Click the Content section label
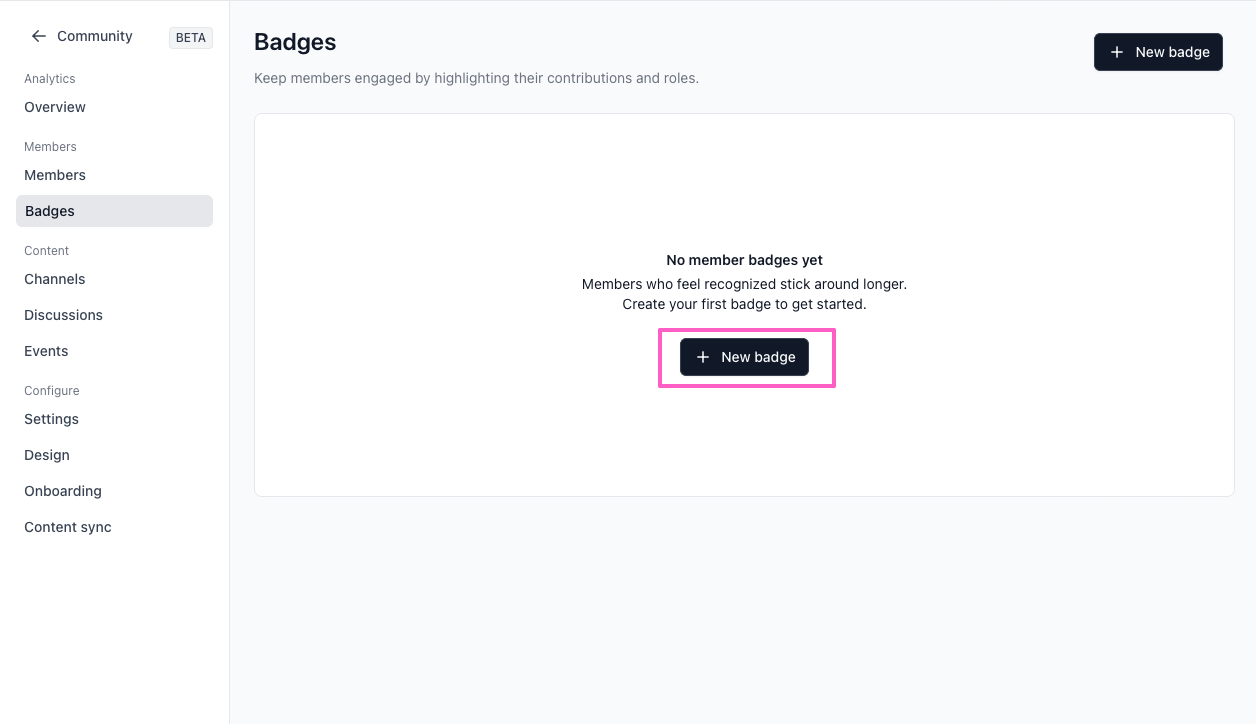1256x724 pixels. click(47, 251)
